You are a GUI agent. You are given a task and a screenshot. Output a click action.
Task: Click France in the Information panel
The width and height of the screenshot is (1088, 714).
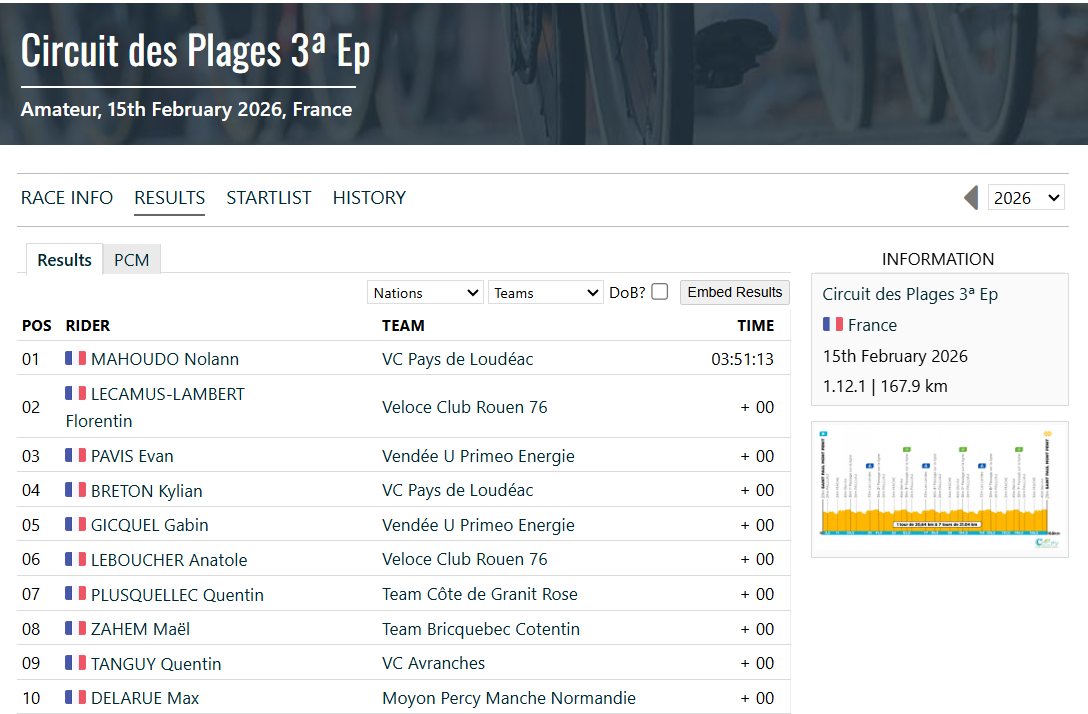pos(872,325)
